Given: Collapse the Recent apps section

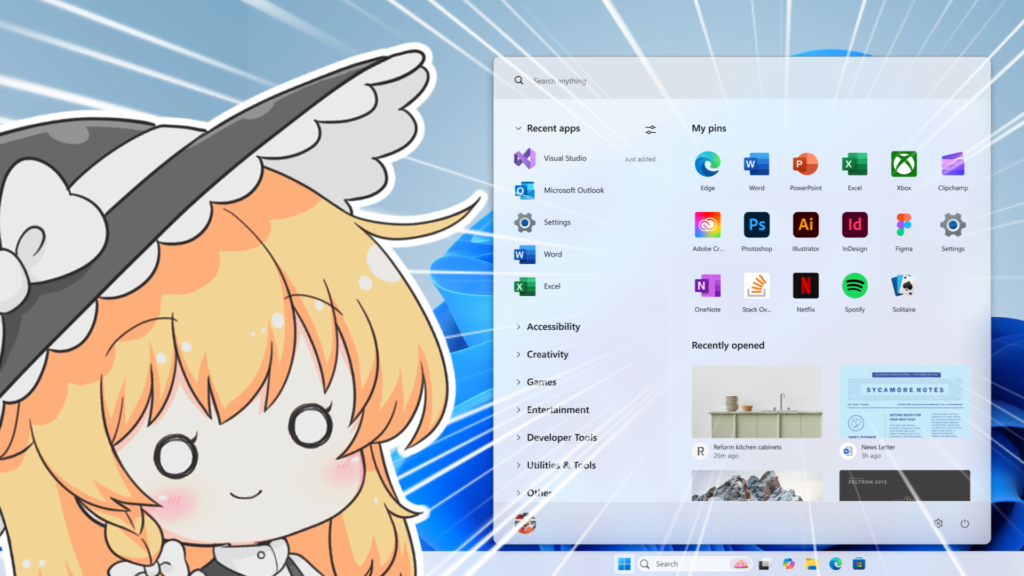Looking at the screenshot, I should pos(518,129).
